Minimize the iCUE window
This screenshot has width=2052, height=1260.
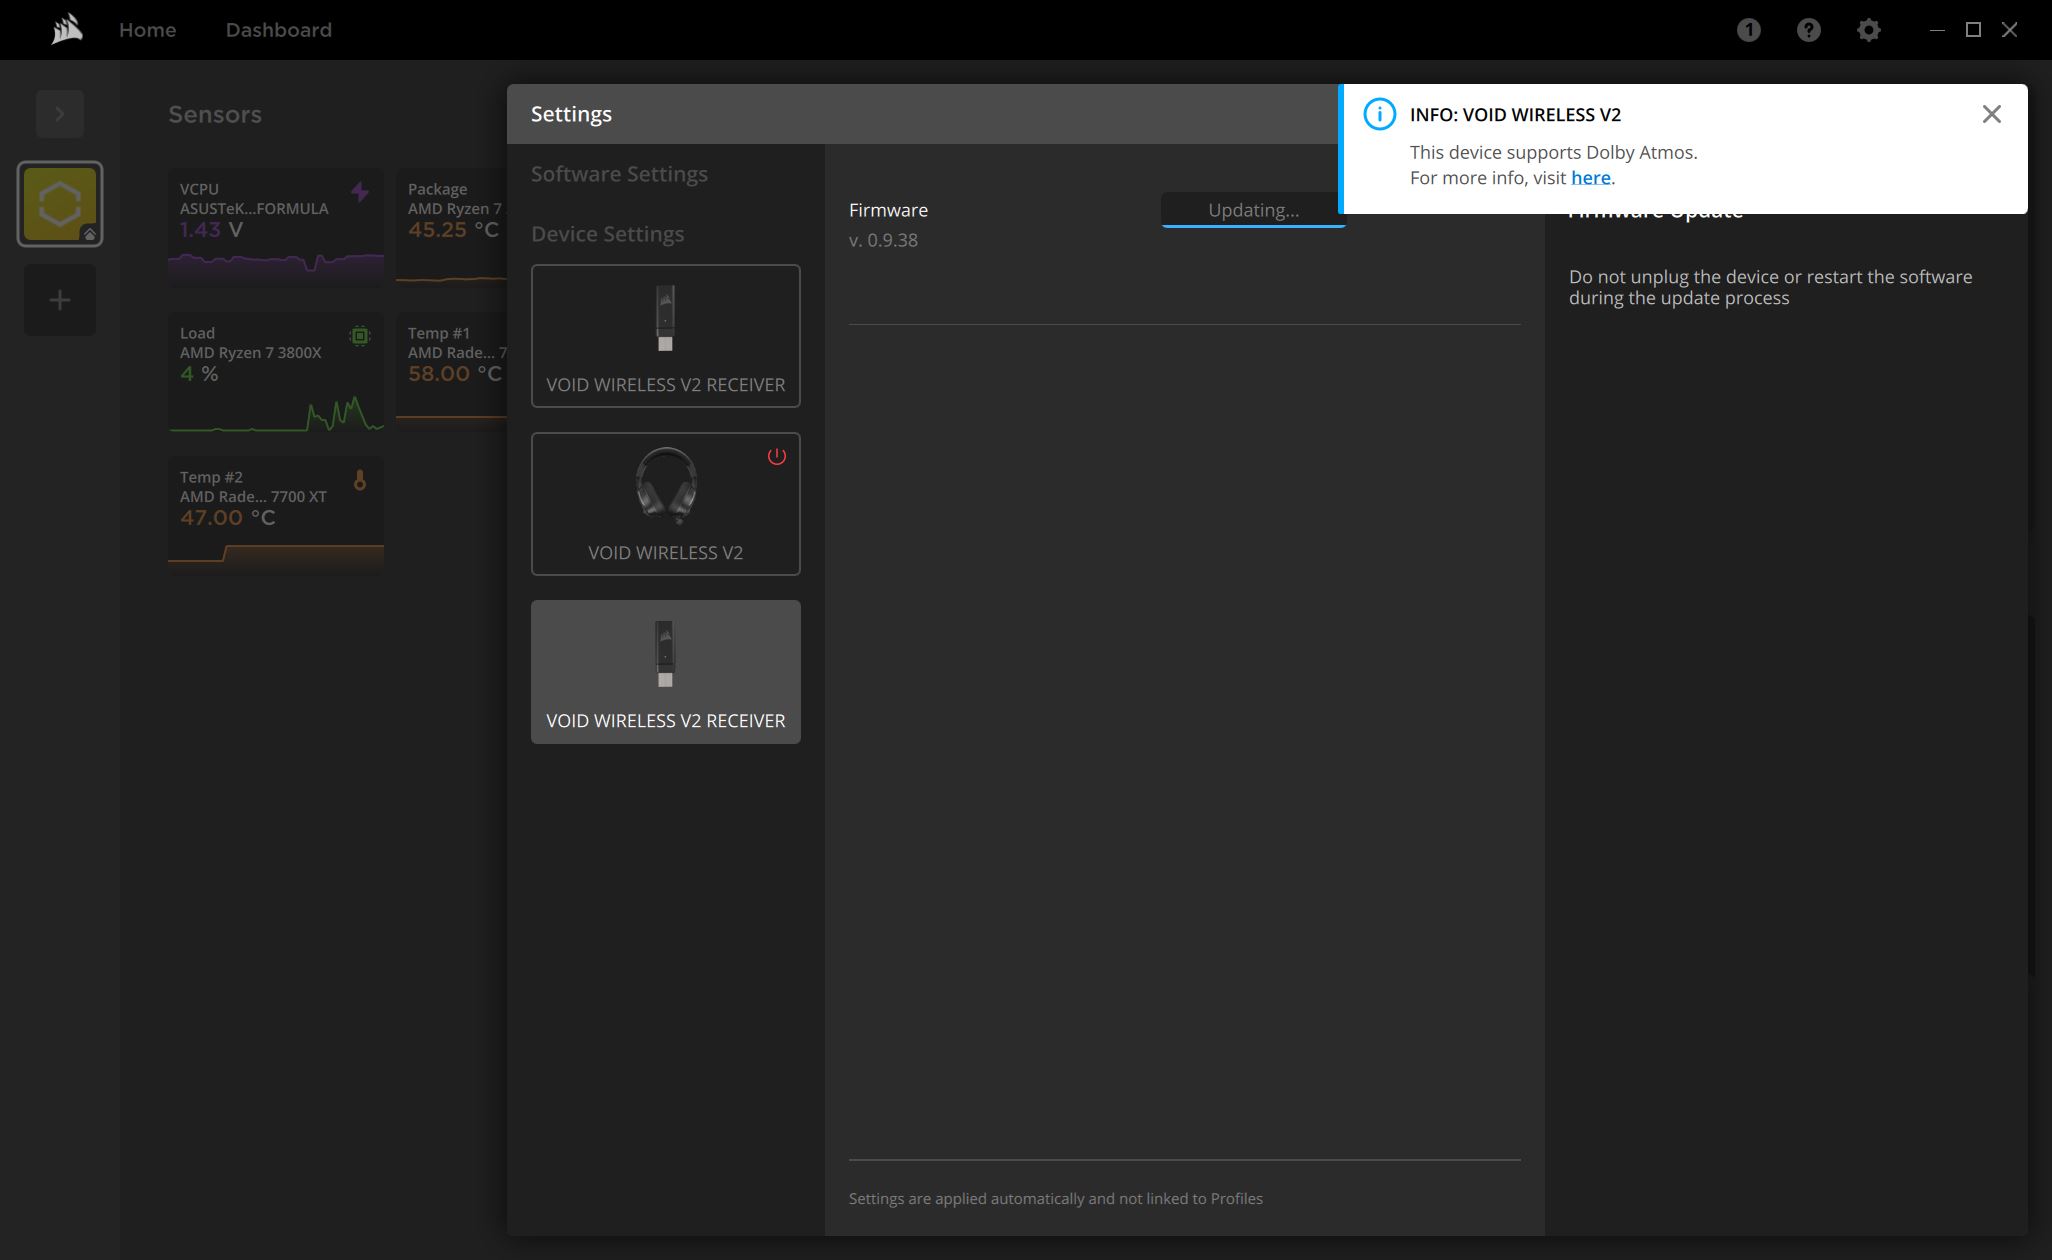click(x=1937, y=30)
